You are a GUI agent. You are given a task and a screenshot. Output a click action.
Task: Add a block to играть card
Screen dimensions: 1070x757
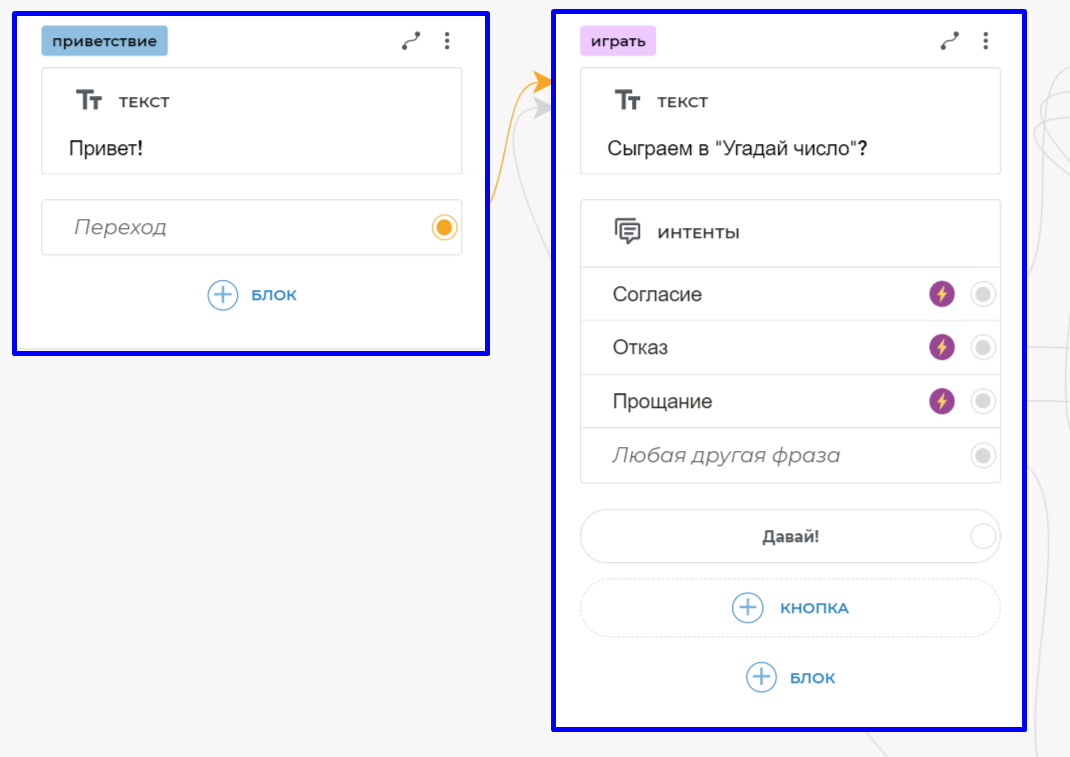tap(790, 677)
